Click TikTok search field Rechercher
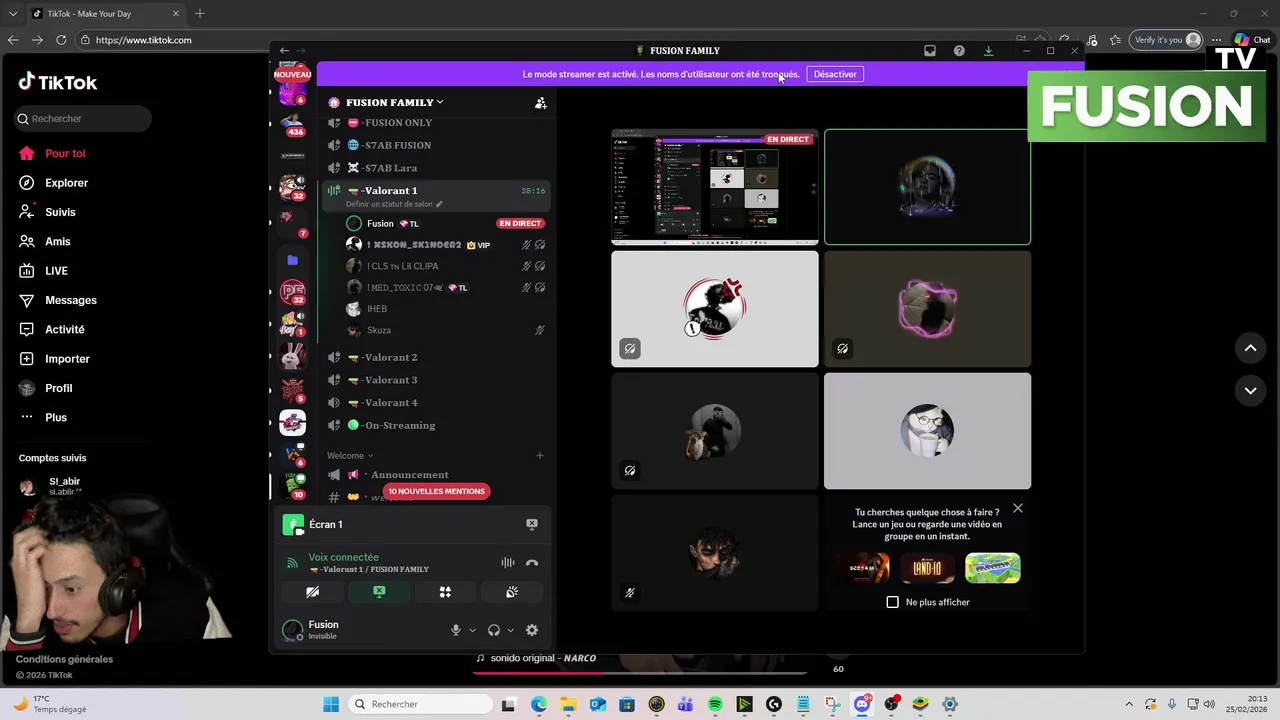1280x720 pixels. click(x=82, y=118)
